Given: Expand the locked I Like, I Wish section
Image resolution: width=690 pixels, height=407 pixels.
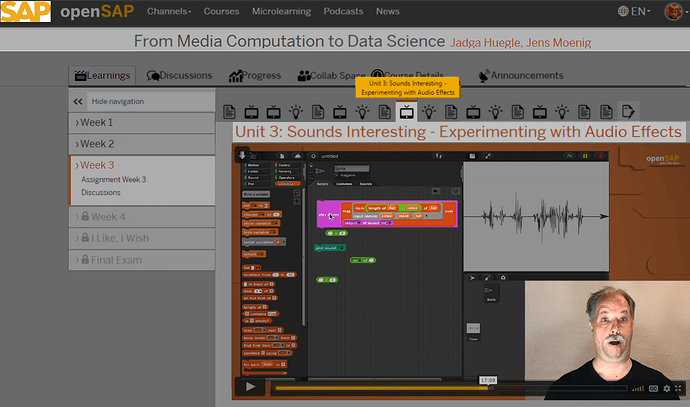Looking at the screenshot, I should [142, 238].
